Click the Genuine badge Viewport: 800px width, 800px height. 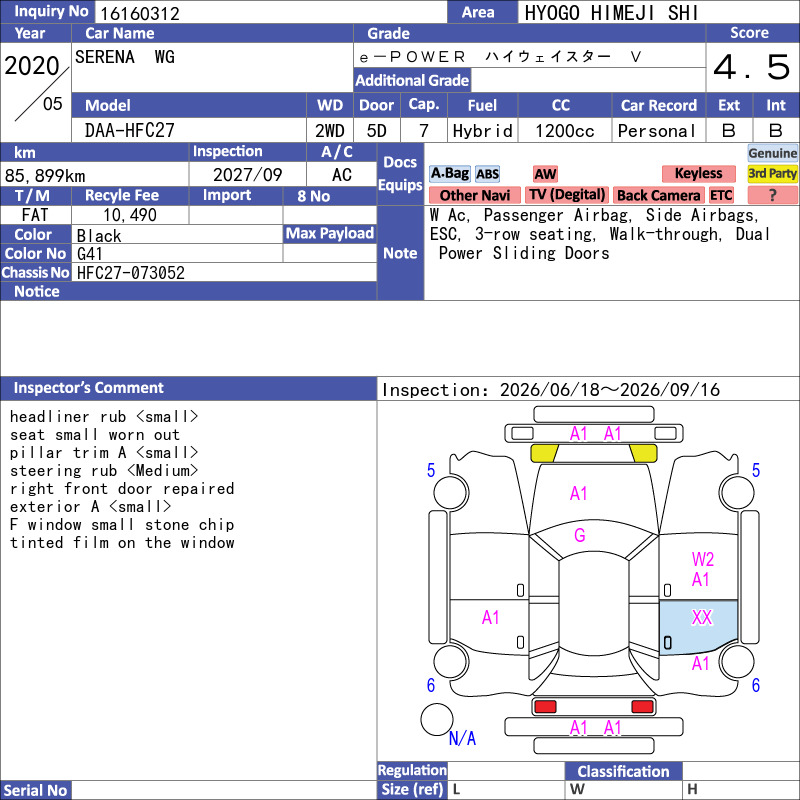click(772, 153)
